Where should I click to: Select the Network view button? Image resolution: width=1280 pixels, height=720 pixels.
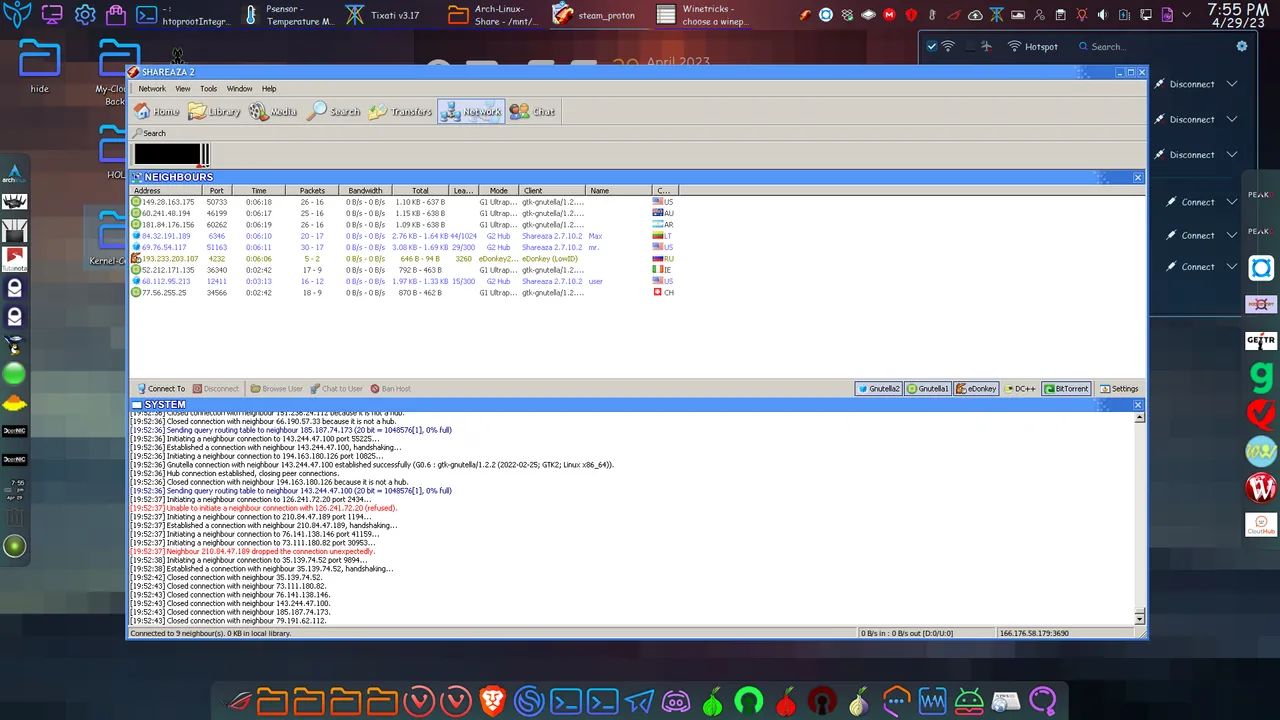[x=471, y=112]
